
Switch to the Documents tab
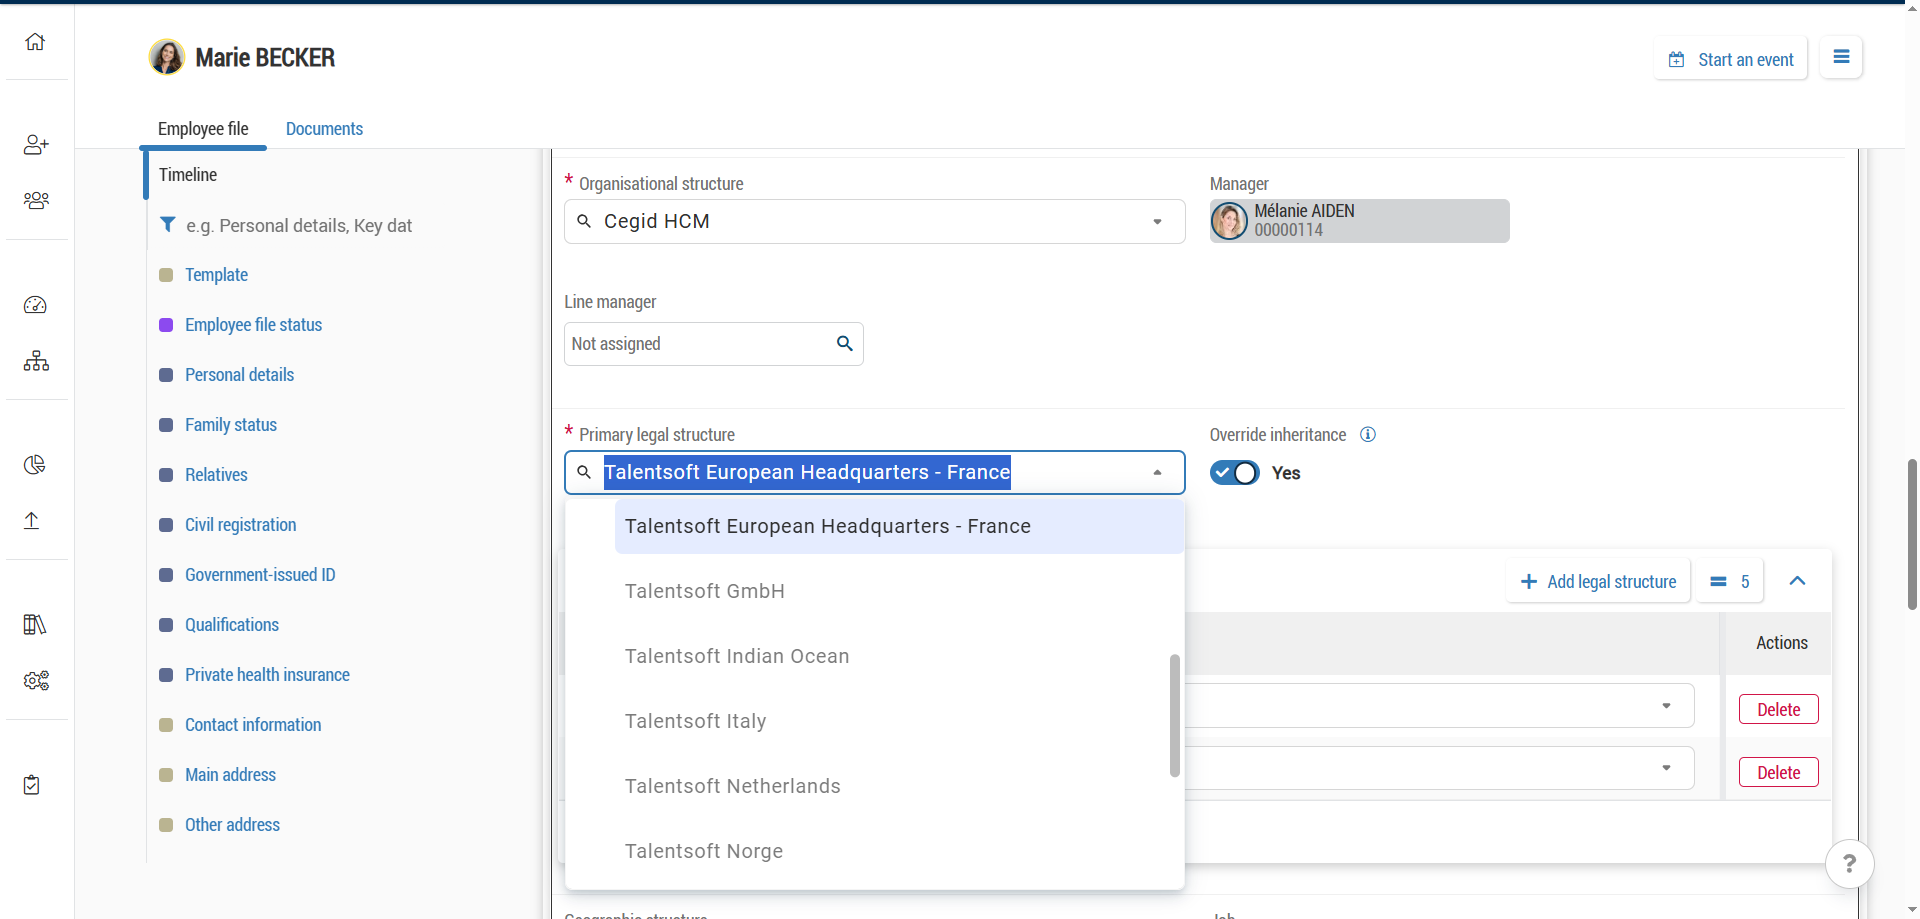tap(324, 129)
